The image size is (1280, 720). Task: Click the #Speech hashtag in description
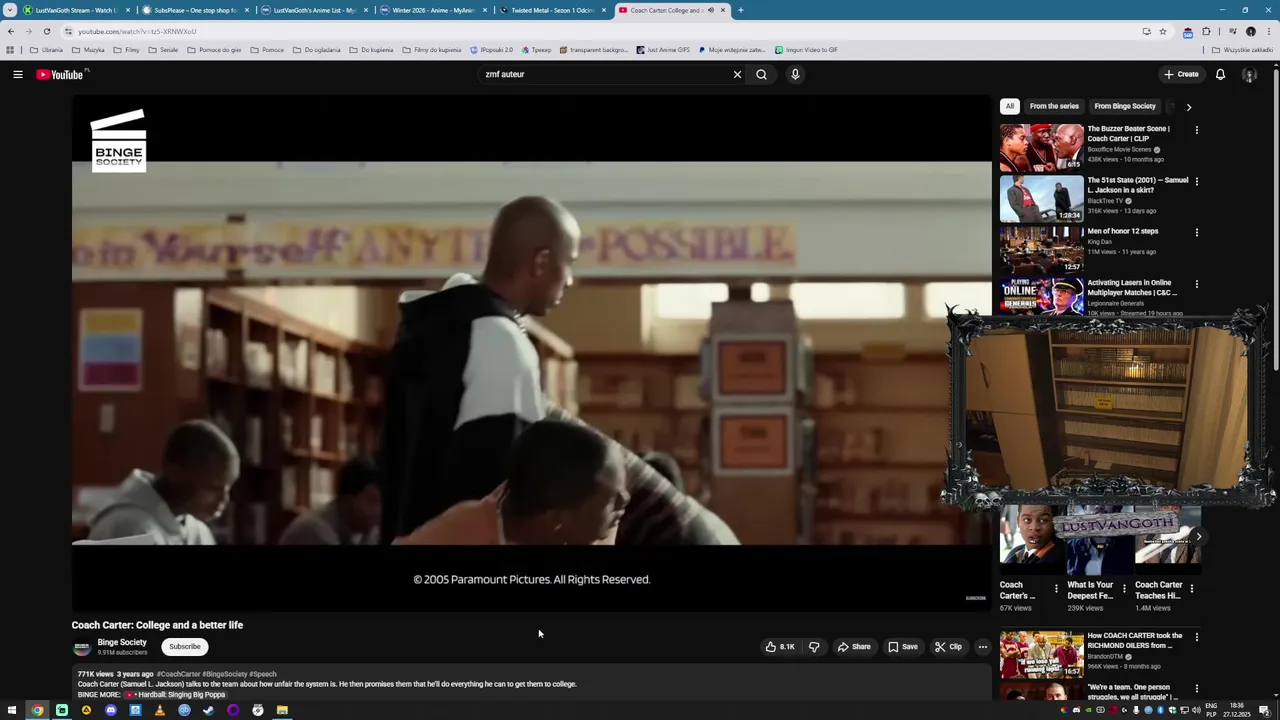click(262, 674)
